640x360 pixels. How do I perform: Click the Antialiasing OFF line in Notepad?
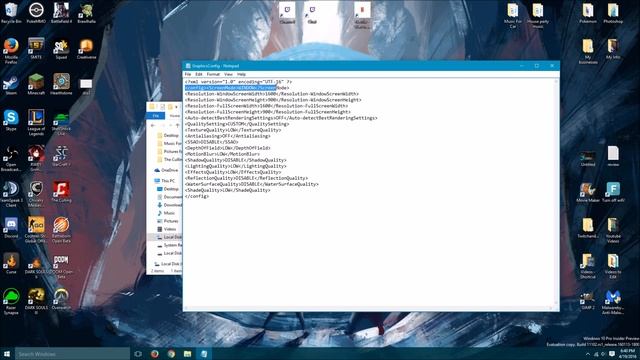[x=228, y=136]
